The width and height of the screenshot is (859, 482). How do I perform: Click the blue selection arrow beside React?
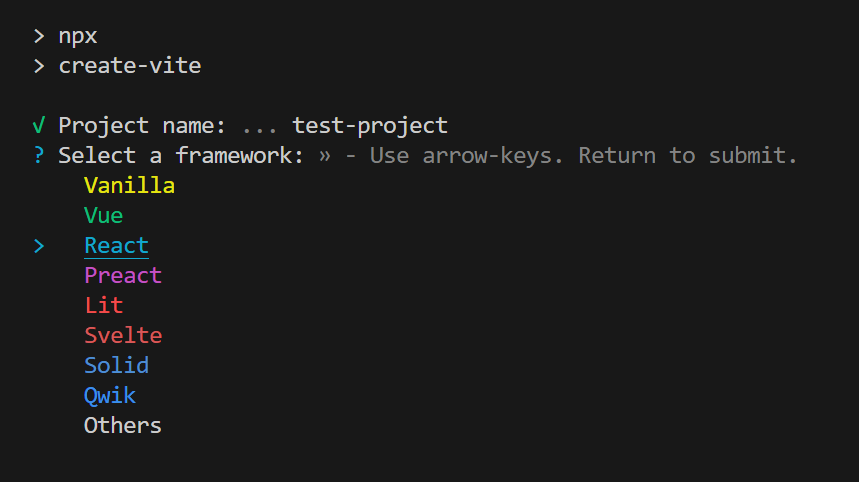click(x=39, y=246)
